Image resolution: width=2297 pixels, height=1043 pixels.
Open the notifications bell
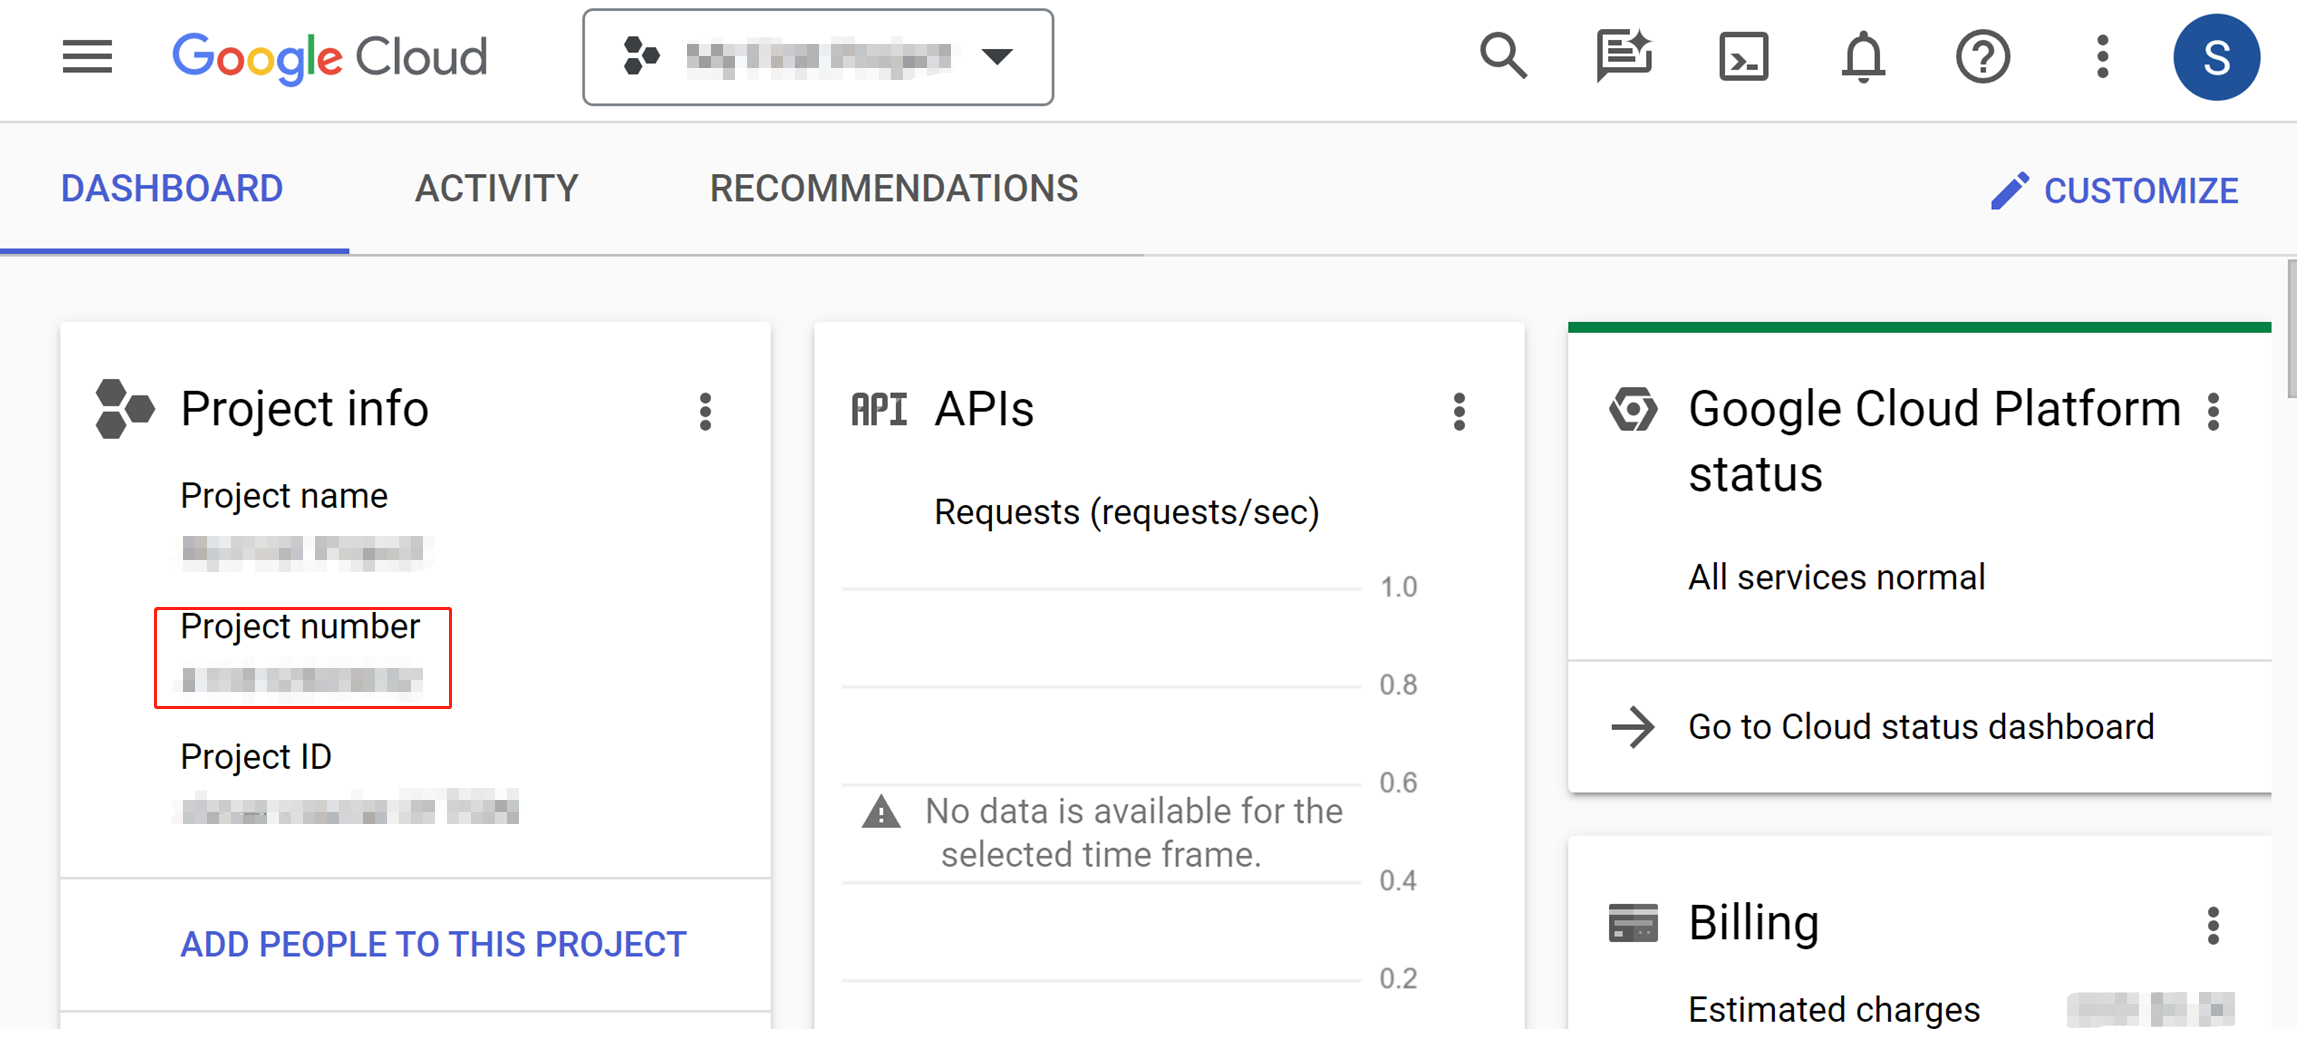[x=1862, y=57]
